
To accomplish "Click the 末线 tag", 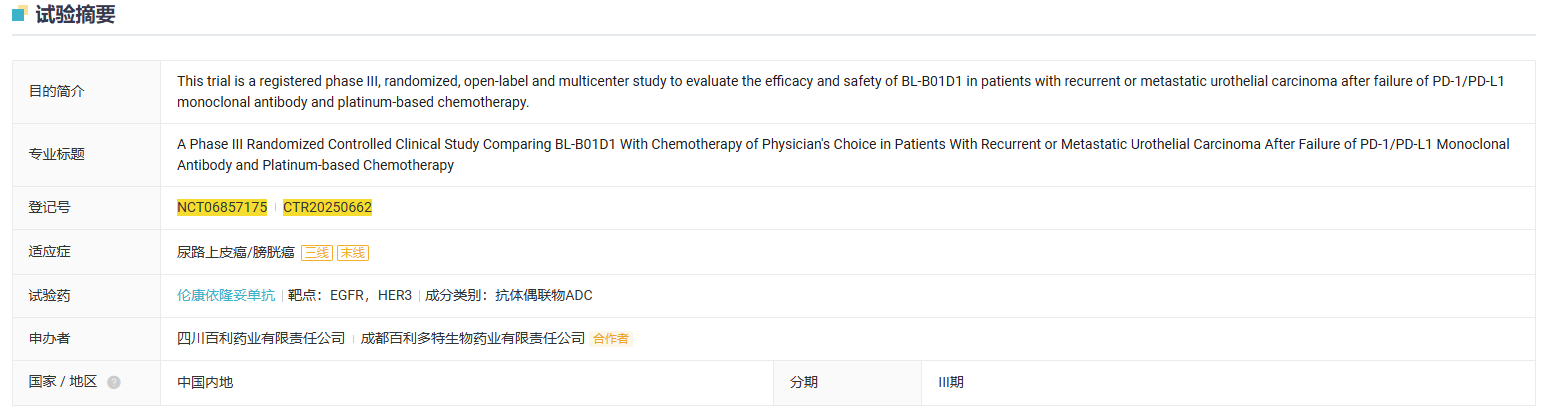I will [x=353, y=253].
